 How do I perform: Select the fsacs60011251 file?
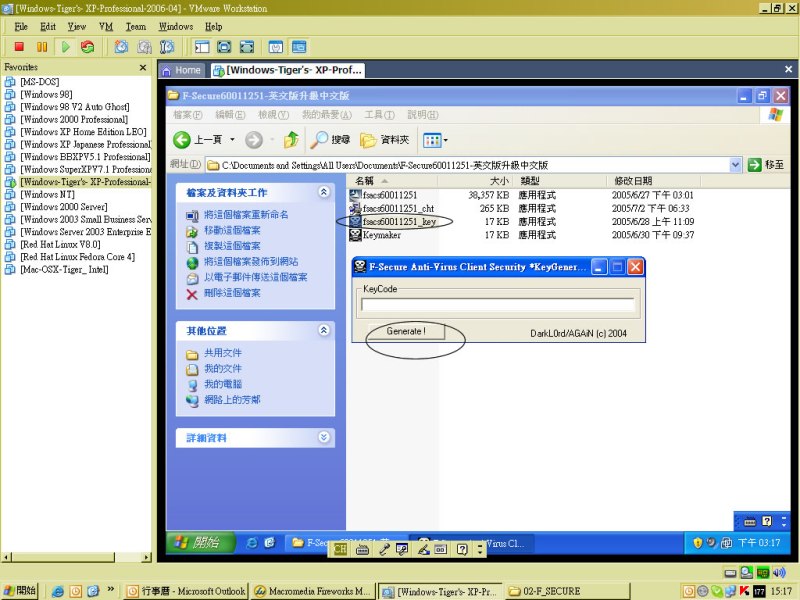tap(389, 195)
